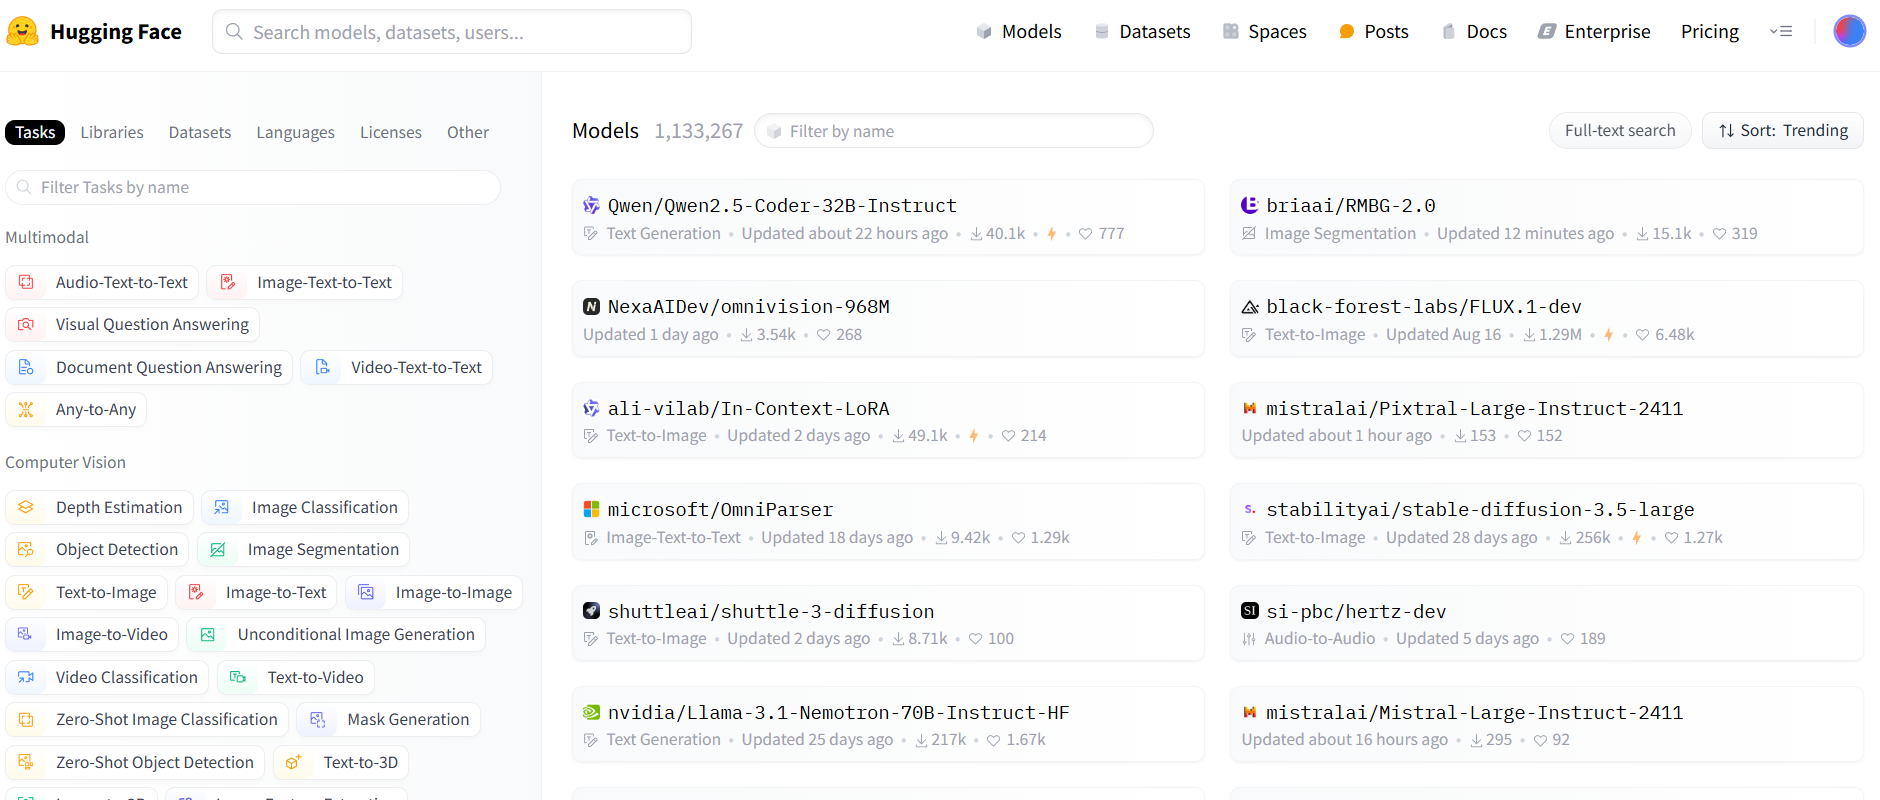
Task: Select the Object Detection task icon
Action: (x=26, y=550)
